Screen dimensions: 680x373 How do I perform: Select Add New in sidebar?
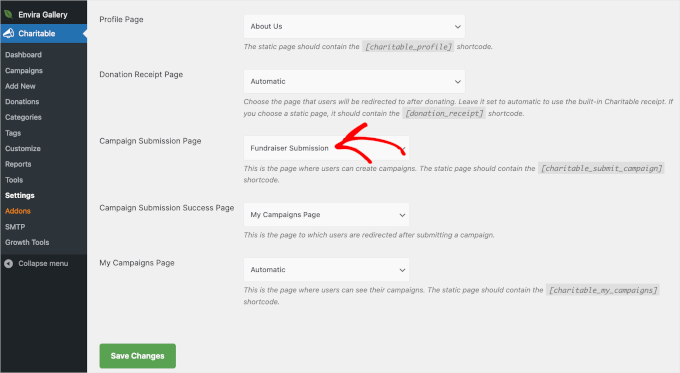tap(20, 86)
